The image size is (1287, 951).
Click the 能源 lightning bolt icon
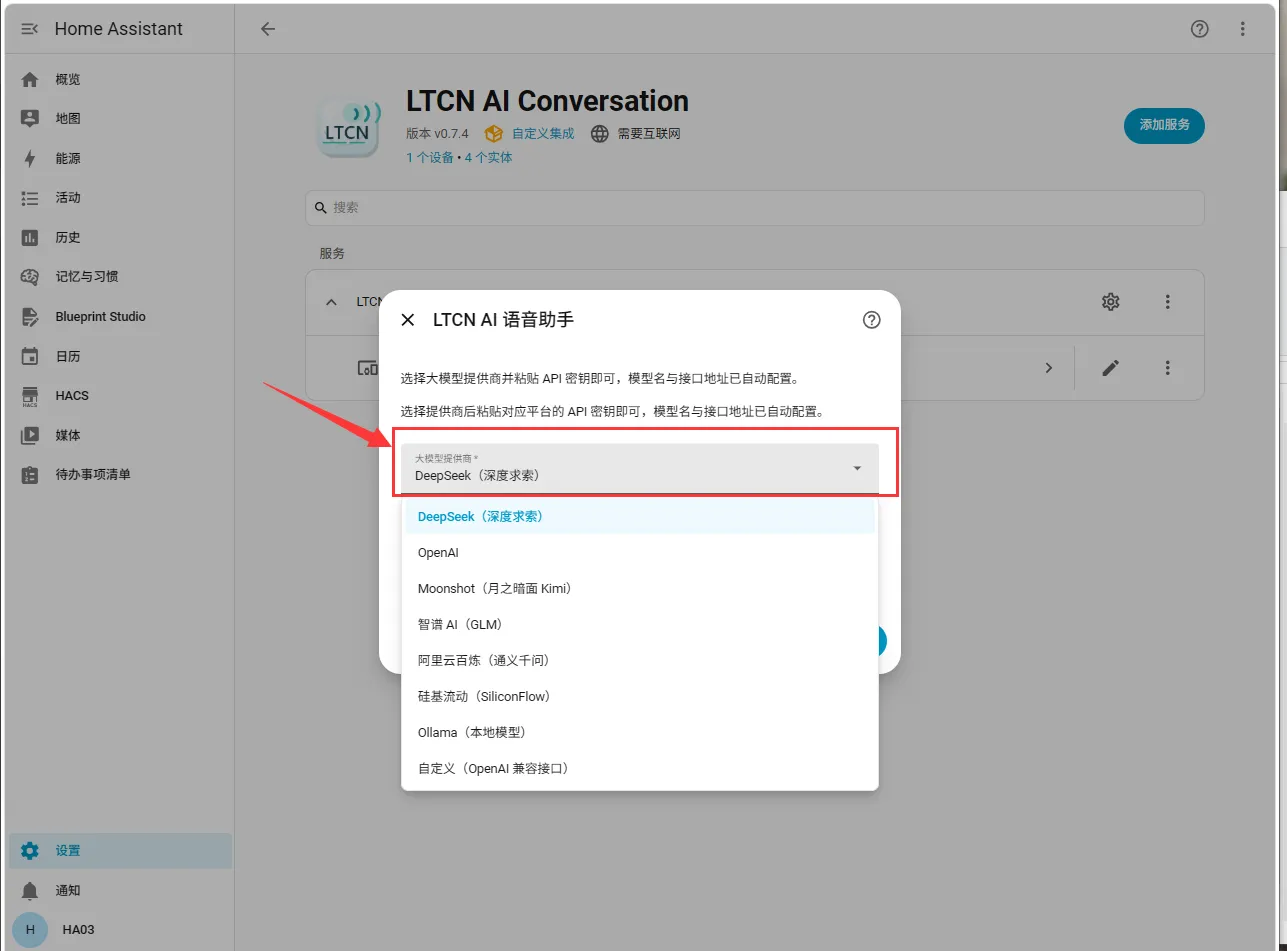tap(30, 158)
